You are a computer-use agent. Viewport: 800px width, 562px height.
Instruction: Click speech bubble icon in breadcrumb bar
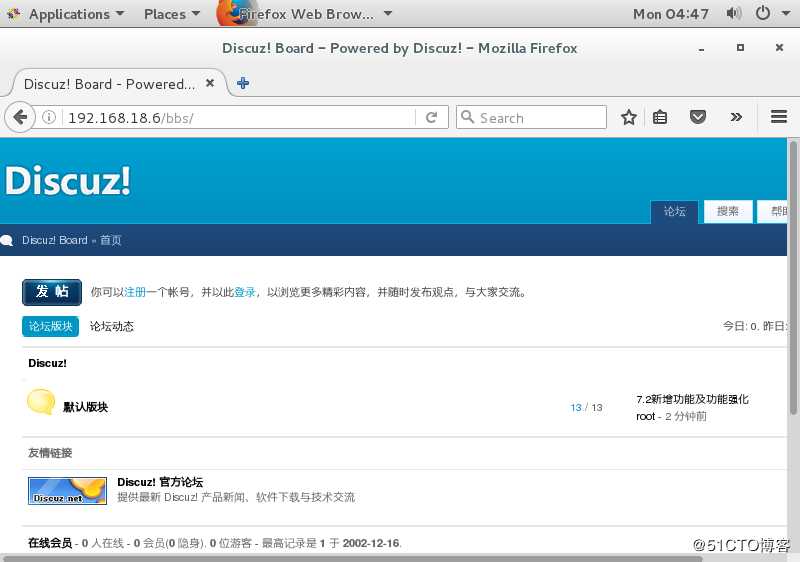[x=7, y=240]
